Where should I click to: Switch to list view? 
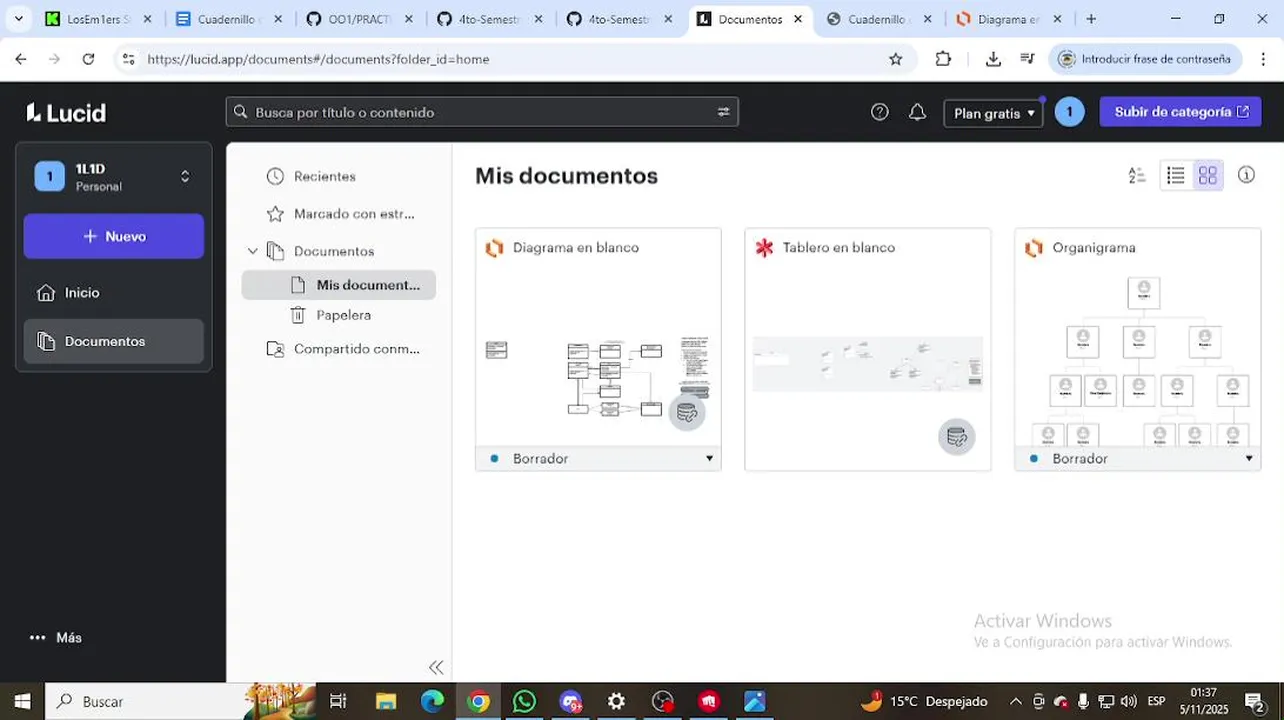click(x=1176, y=176)
